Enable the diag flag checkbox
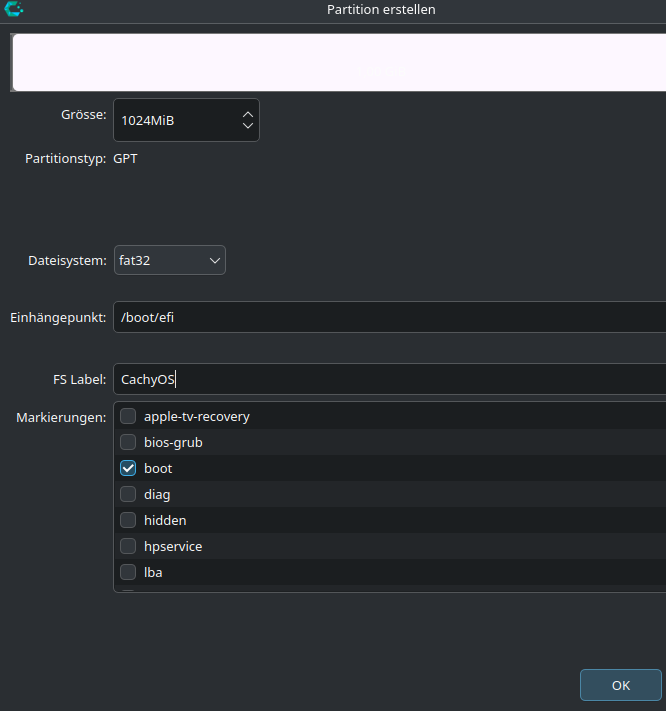 pyautogui.click(x=128, y=494)
